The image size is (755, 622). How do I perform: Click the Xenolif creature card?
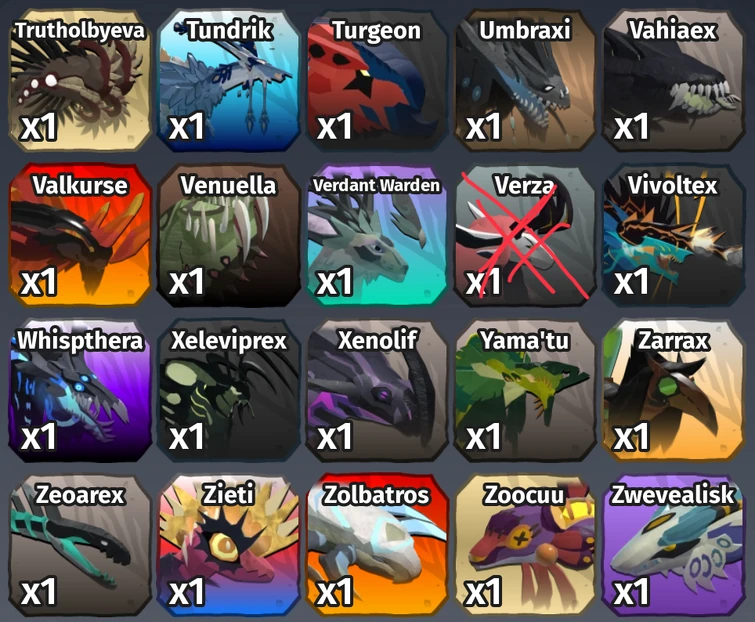[377, 390]
